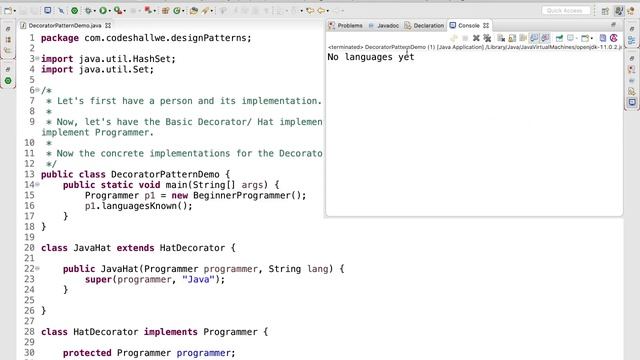The width and height of the screenshot is (640, 360).
Task: Click the Open Perspective icon
Action: click(x=605, y=11)
